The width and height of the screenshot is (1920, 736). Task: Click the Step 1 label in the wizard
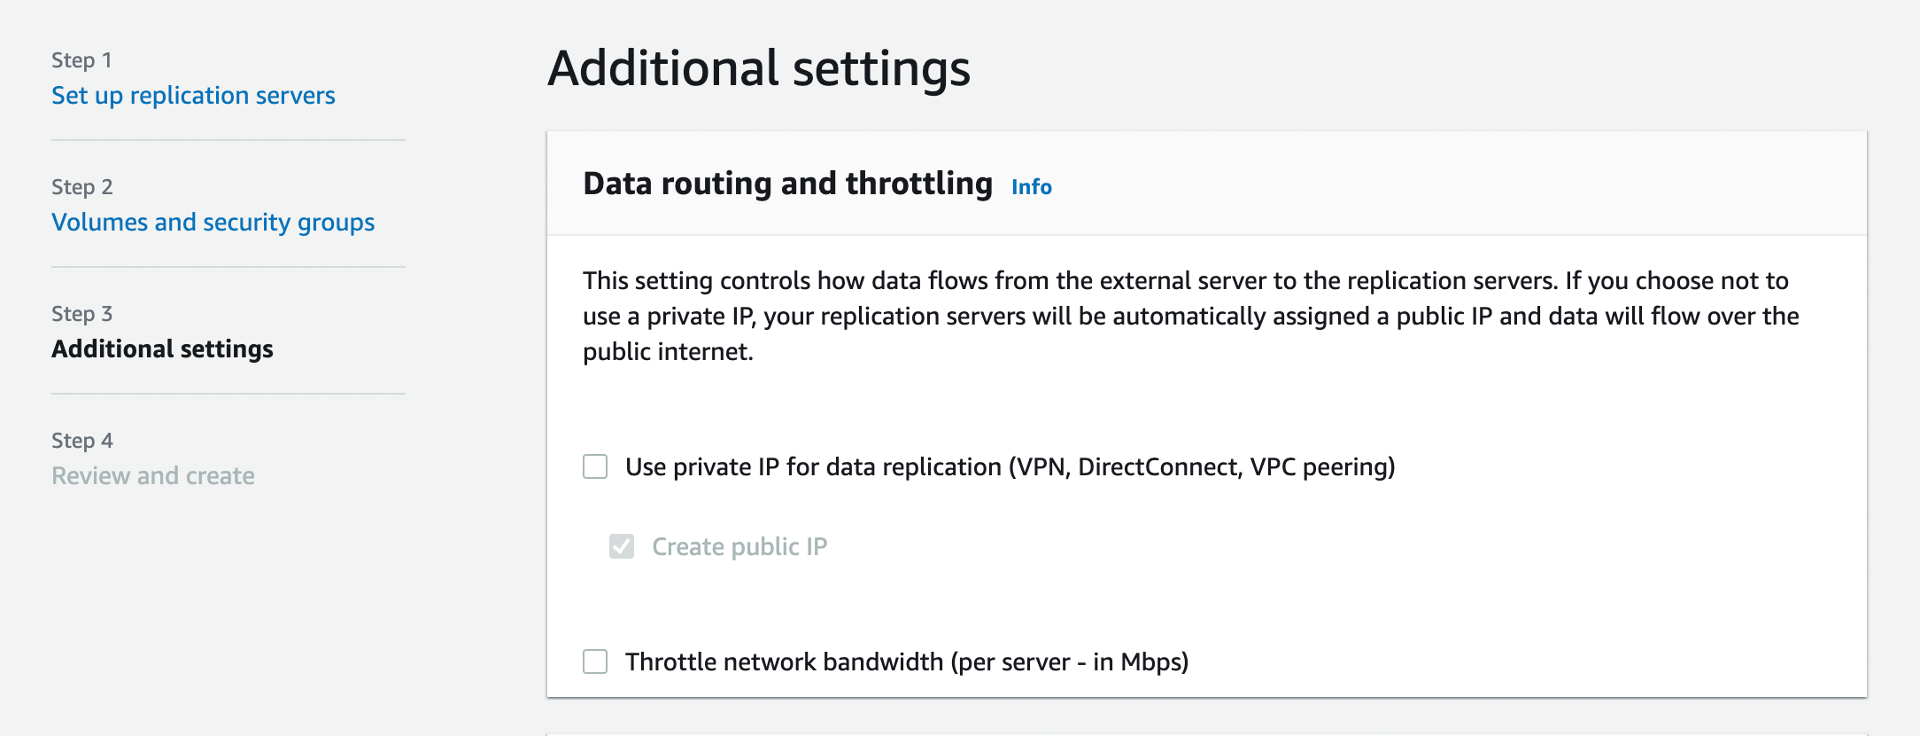click(81, 60)
